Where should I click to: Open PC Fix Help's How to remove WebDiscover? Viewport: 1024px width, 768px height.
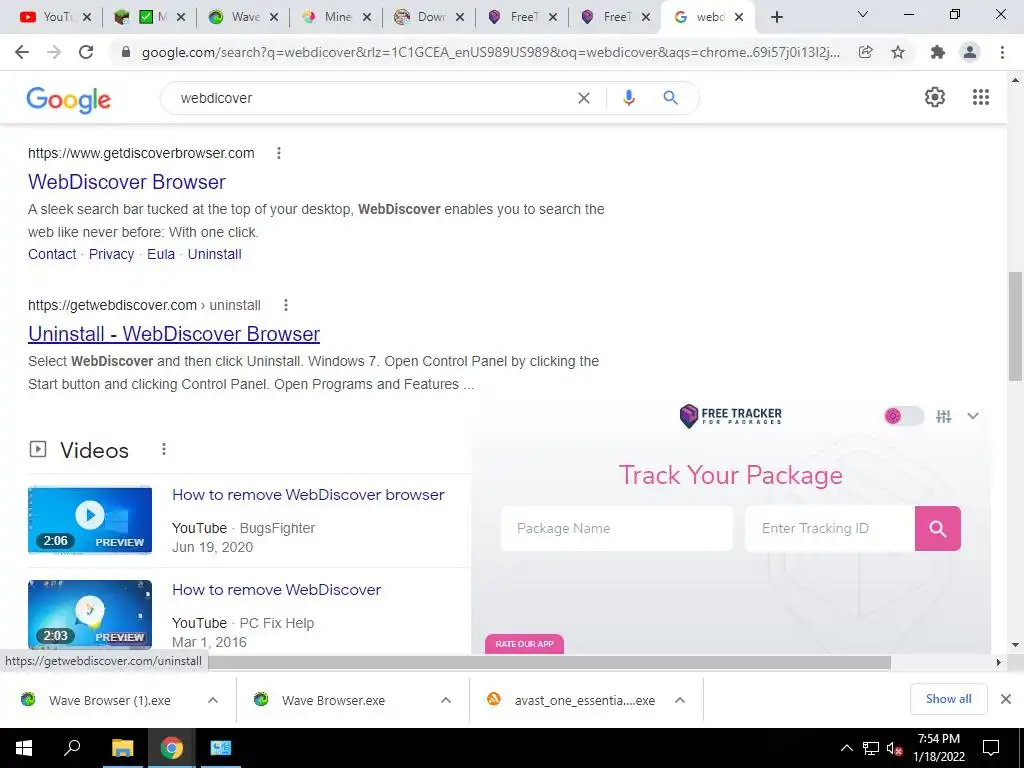(276, 589)
